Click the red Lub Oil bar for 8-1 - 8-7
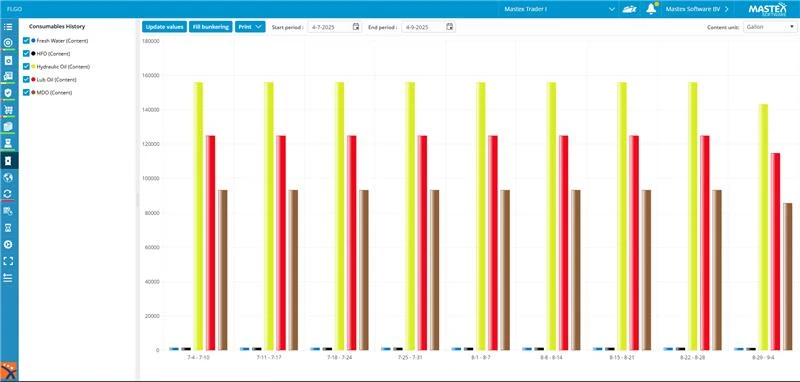Screen dimensions: 800x382 click(x=493, y=243)
